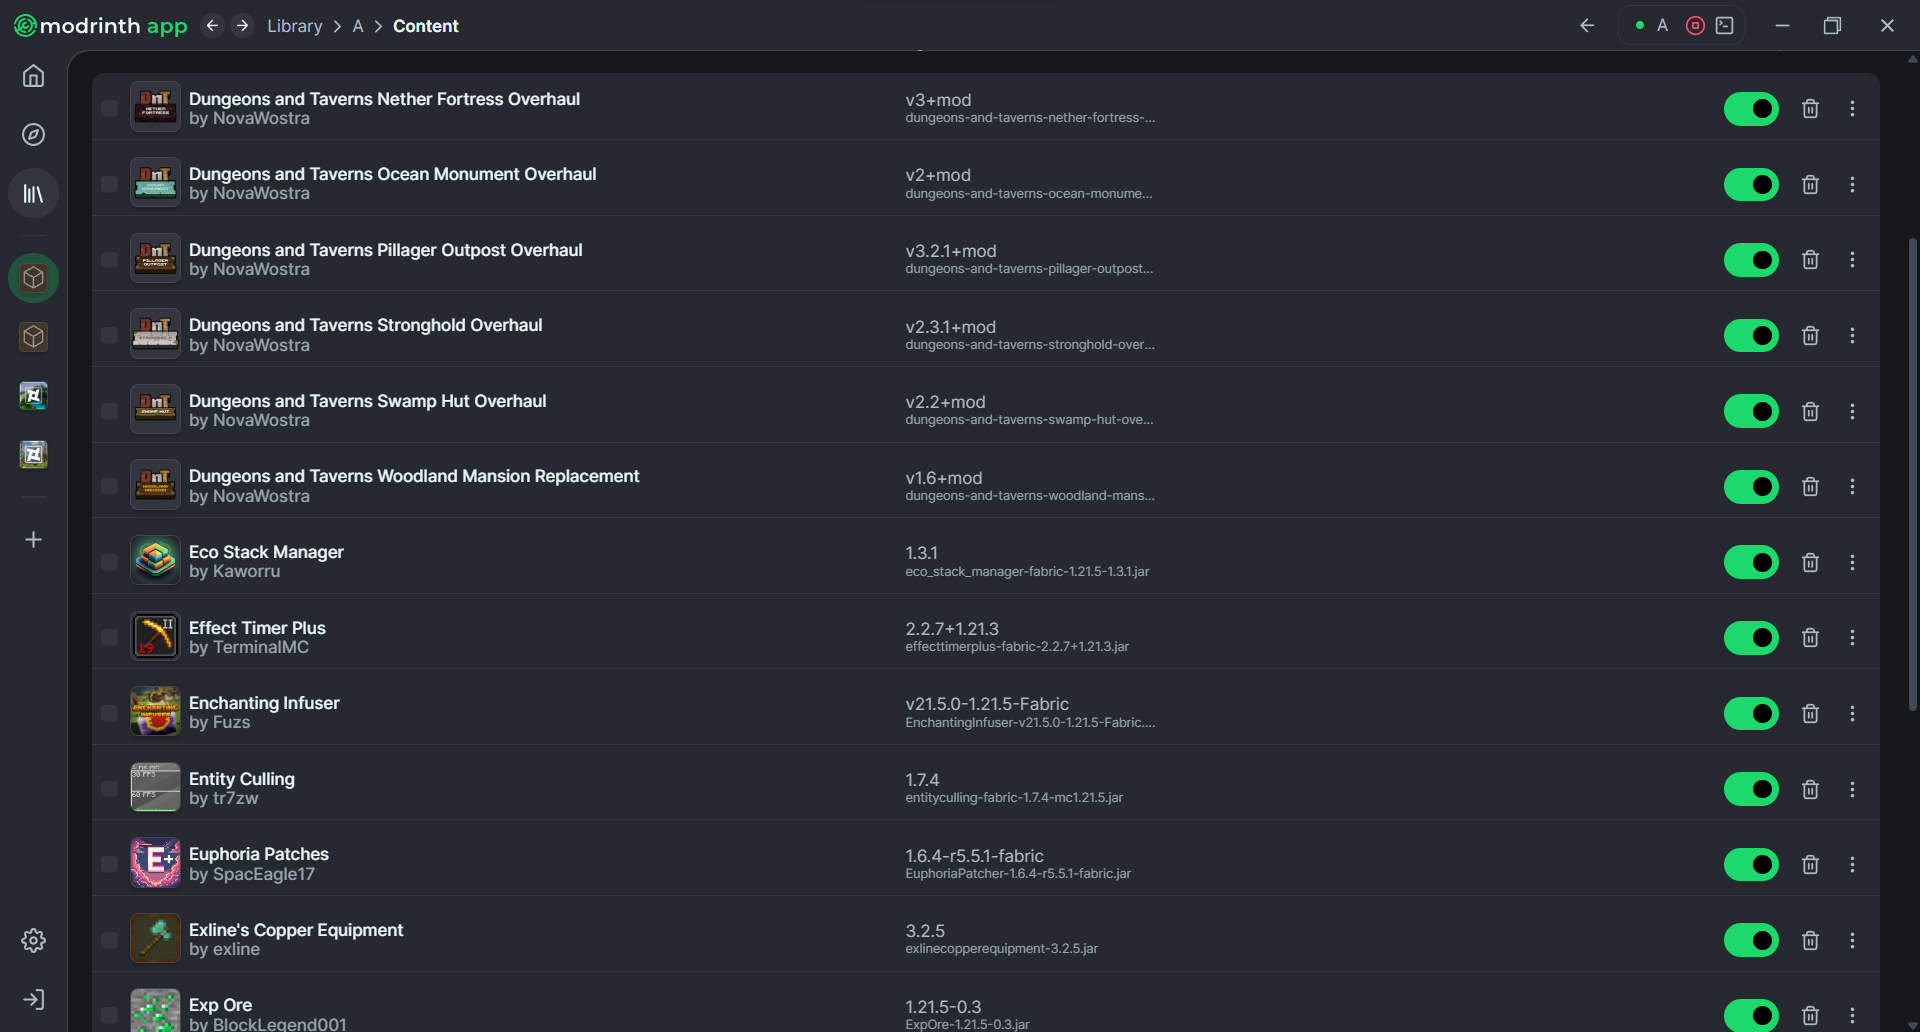Delete the Enchanting Infuser mod
Image resolution: width=1920 pixels, height=1032 pixels.
click(x=1810, y=714)
